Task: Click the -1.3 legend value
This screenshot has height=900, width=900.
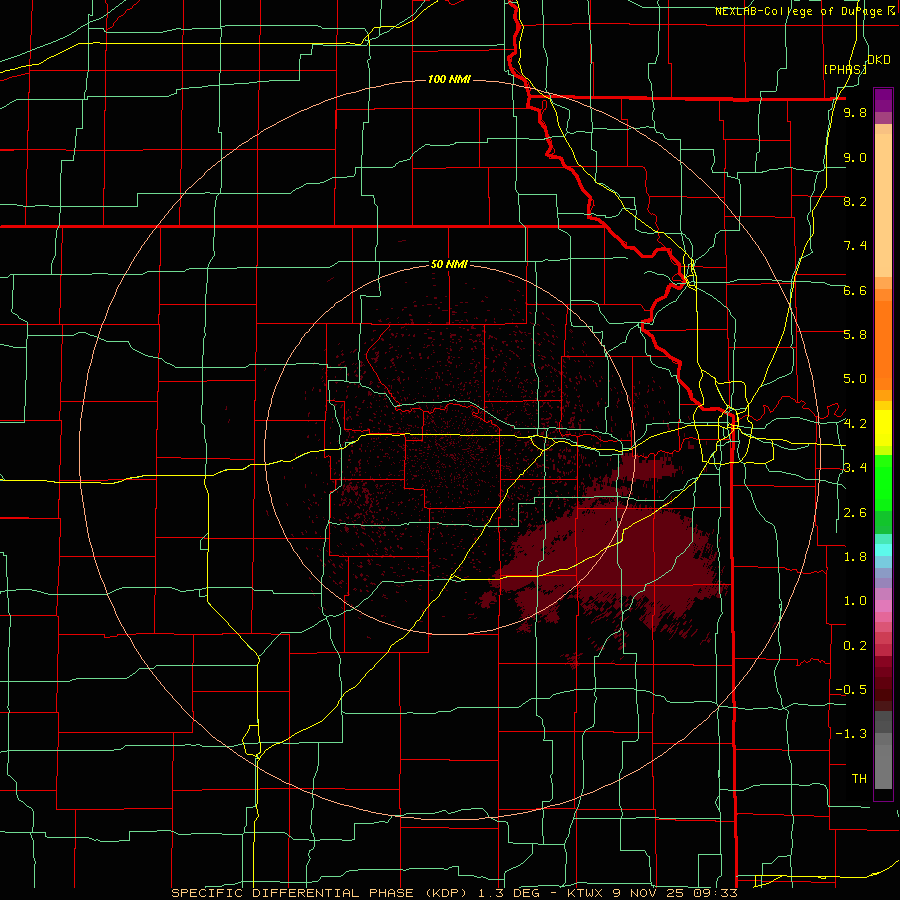Action: 851,734
